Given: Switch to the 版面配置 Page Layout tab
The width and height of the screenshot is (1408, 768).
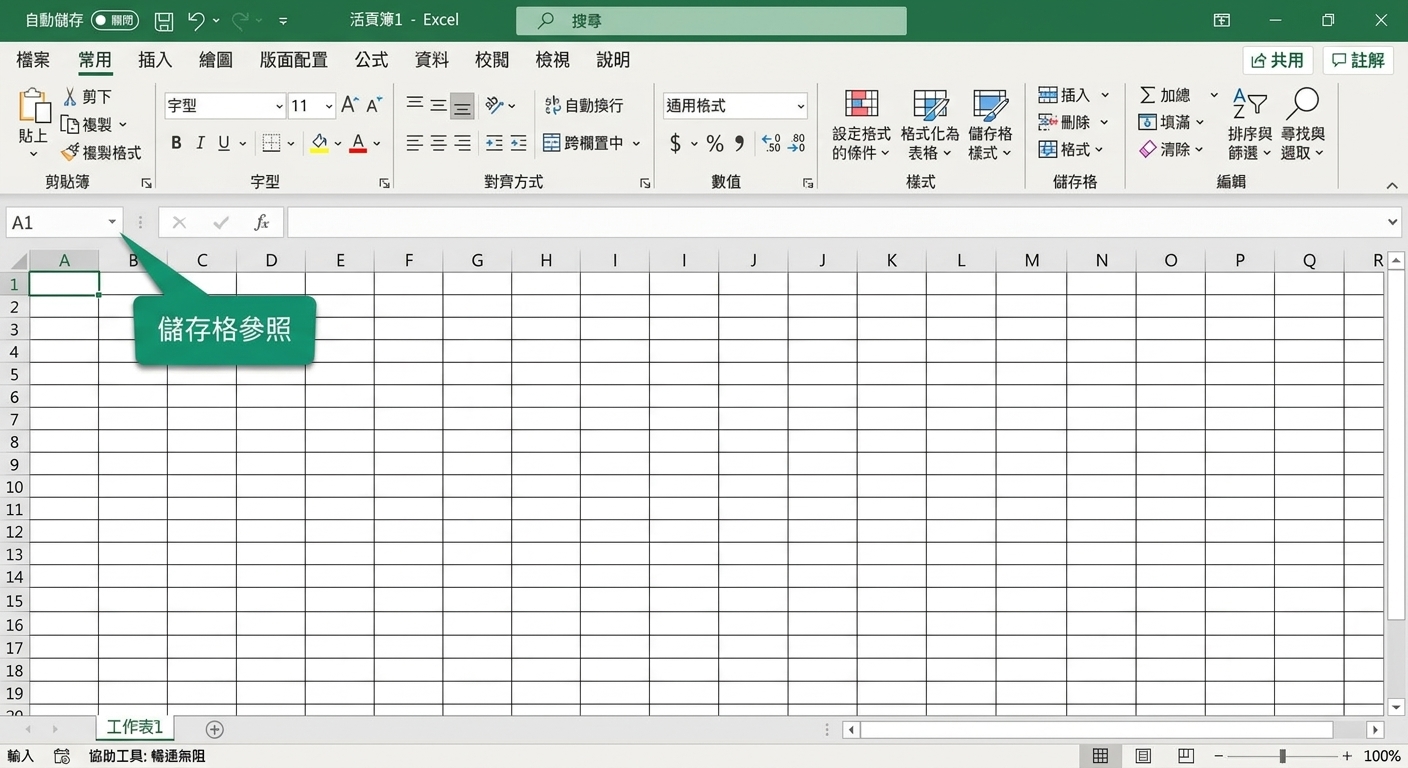Looking at the screenshot, I should tap(293, 60).
